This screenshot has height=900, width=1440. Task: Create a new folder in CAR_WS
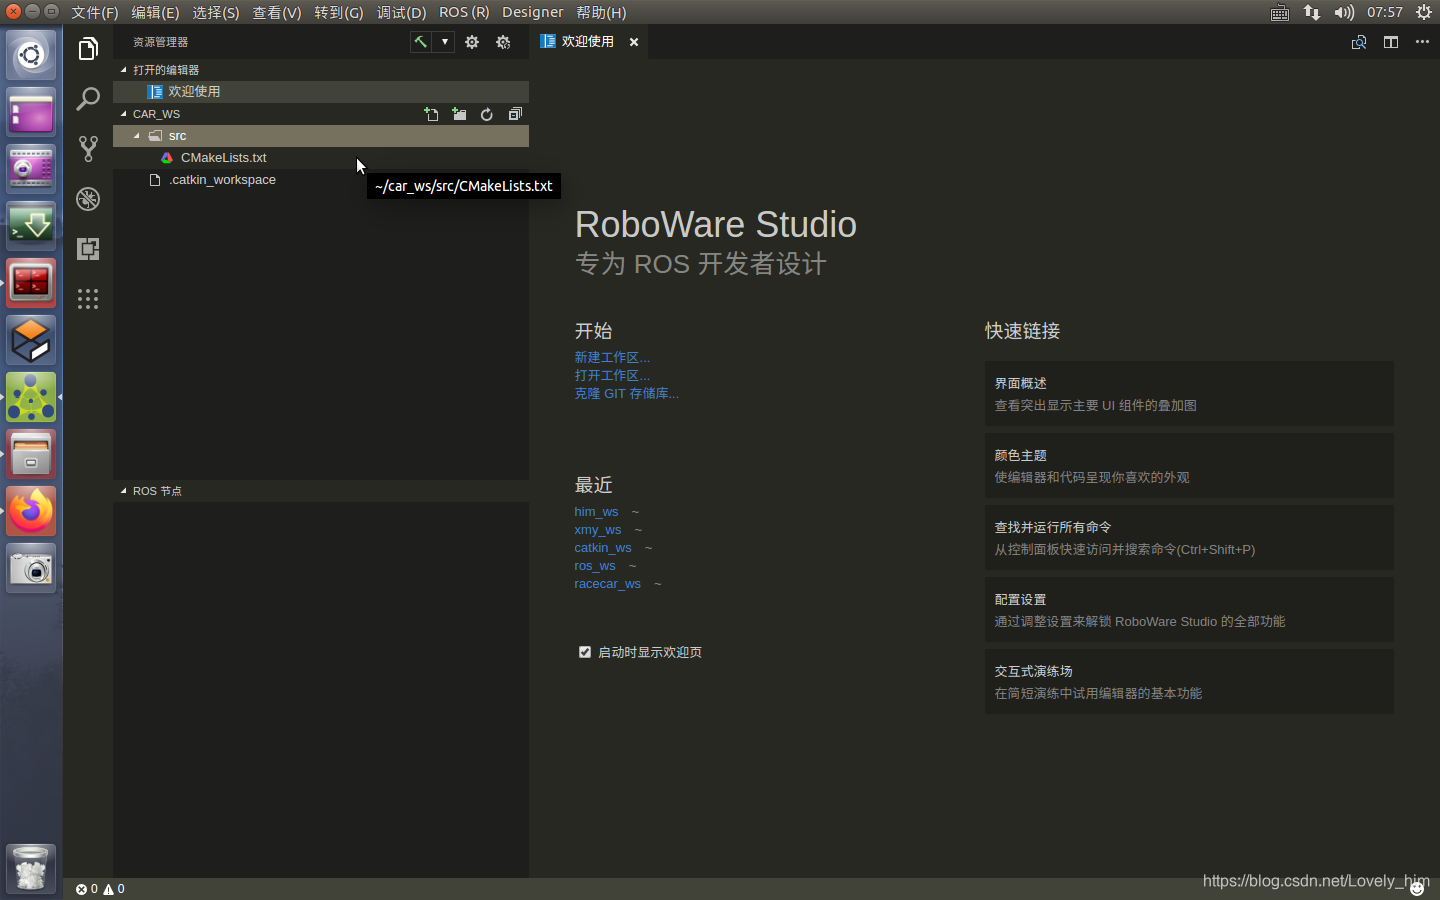pos(459,114)
